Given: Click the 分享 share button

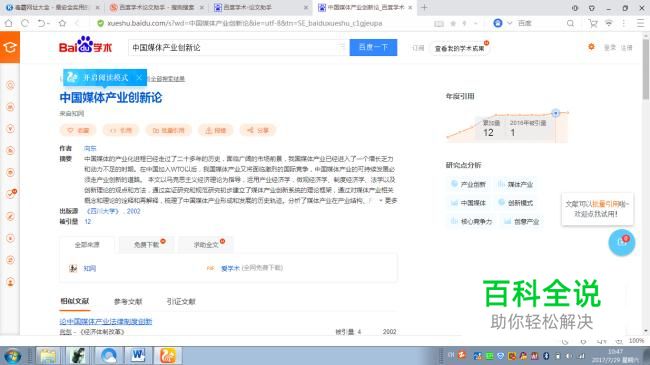Looking at the screenshot, I should (258, 130).
